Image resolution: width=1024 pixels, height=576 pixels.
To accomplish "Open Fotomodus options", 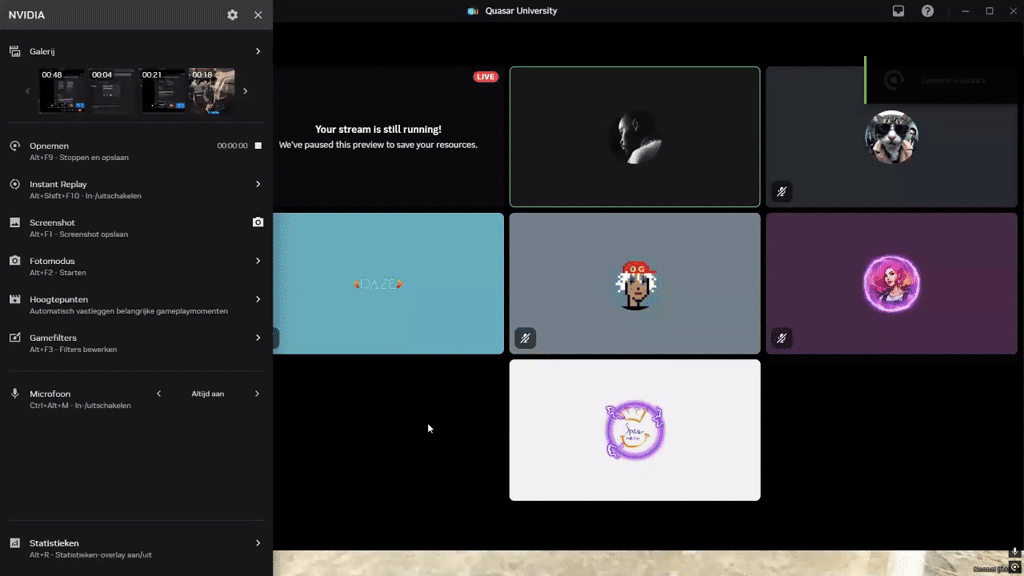I will (x=258, y=261).
